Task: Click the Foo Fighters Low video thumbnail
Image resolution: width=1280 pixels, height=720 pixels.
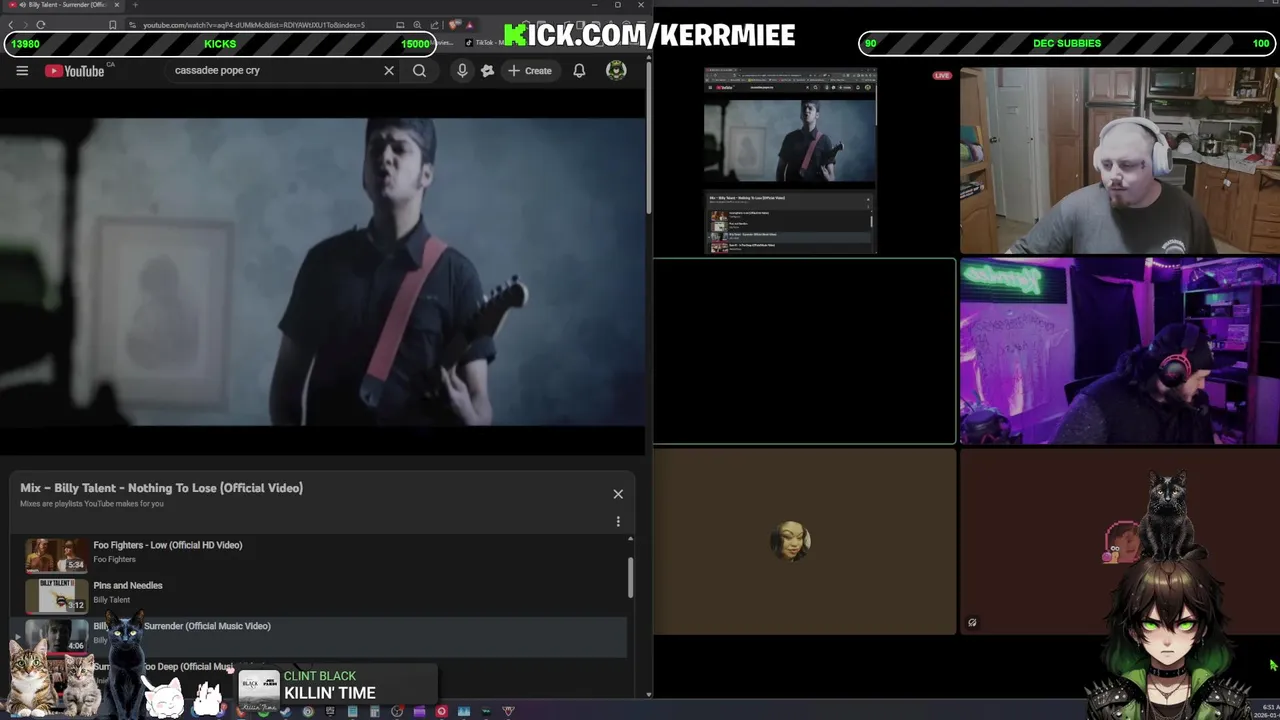Action: (x=57, y=554)
